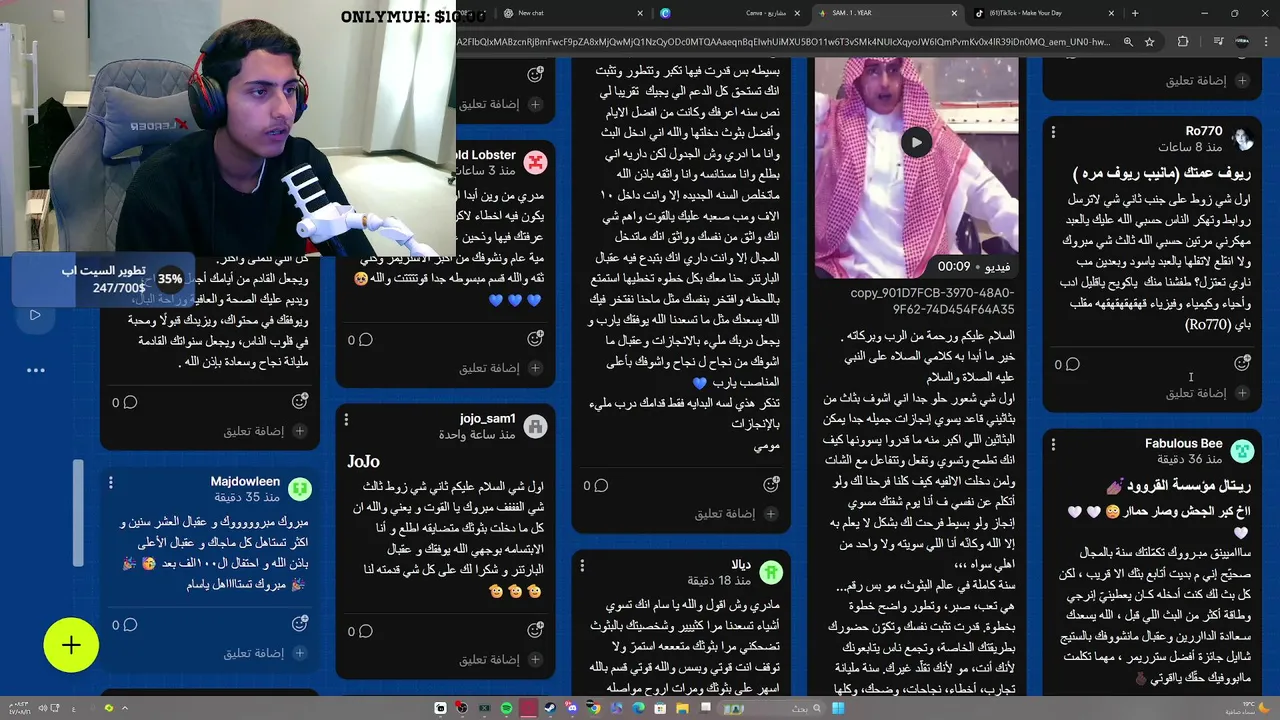Open comments count on the مومي post
The image size is (1280, 720).
(x=595, y=486)
